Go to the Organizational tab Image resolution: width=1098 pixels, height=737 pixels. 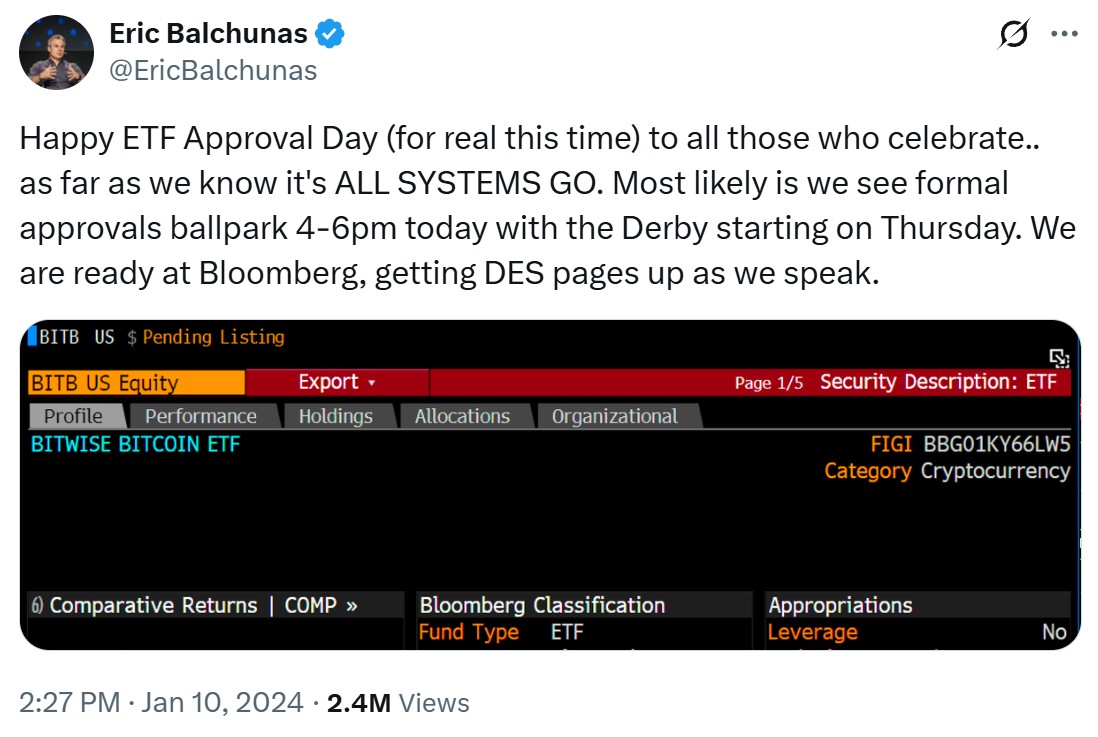pyautogui.click(x=614, y=416)
